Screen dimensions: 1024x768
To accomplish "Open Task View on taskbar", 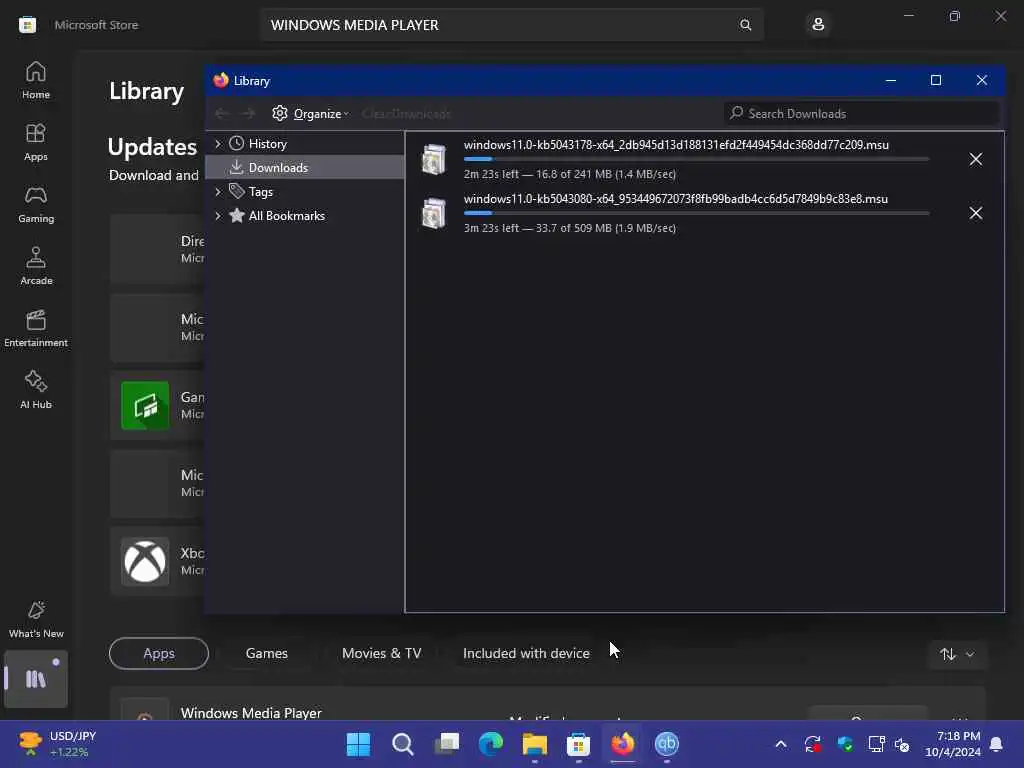I will click(x=447, y=744).
